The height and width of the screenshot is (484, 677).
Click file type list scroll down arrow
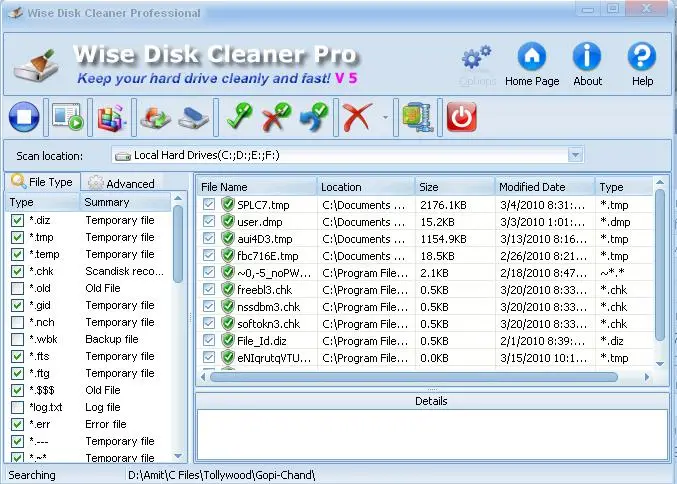(177, 456)
